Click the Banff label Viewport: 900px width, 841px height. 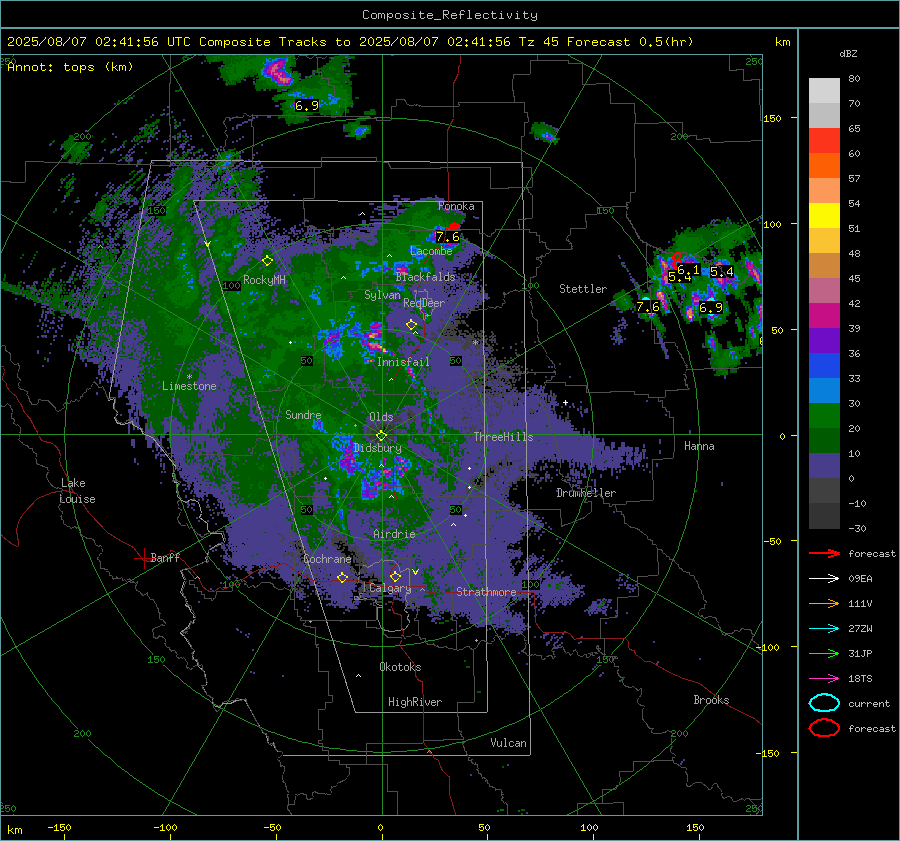(x=165, y=557)
